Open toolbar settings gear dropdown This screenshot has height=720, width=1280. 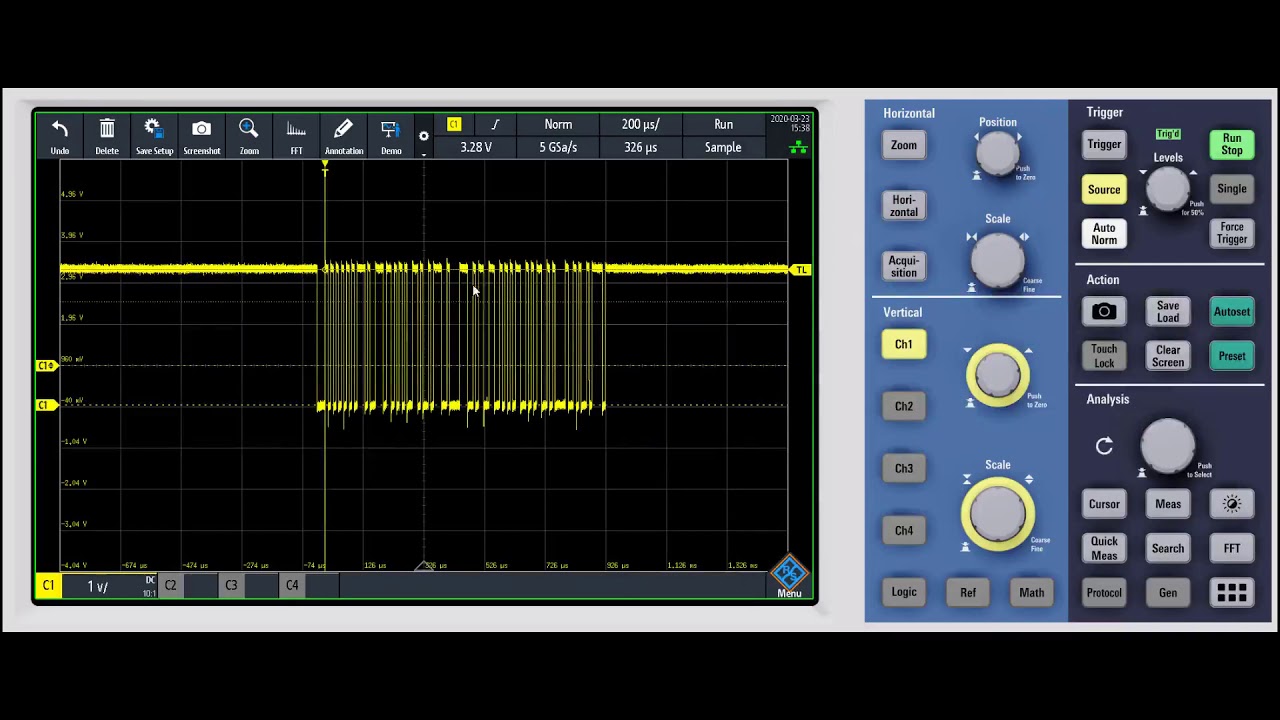click(x=424, y=137)
